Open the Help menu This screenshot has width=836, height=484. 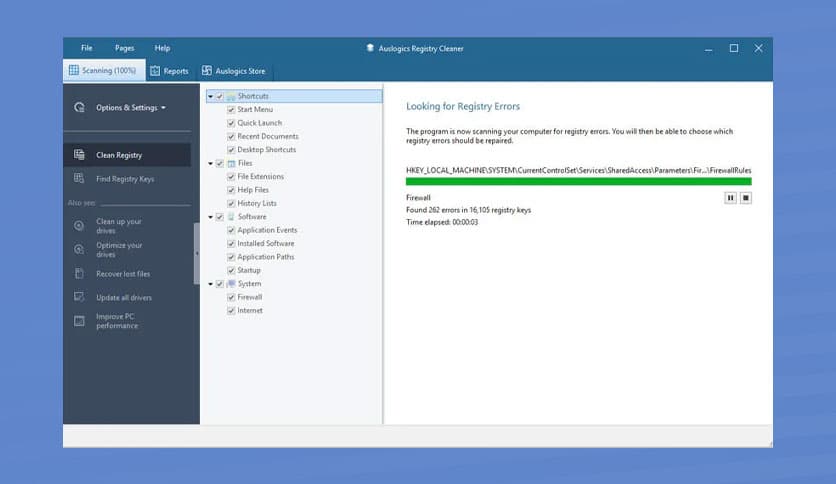click(162, 48)
